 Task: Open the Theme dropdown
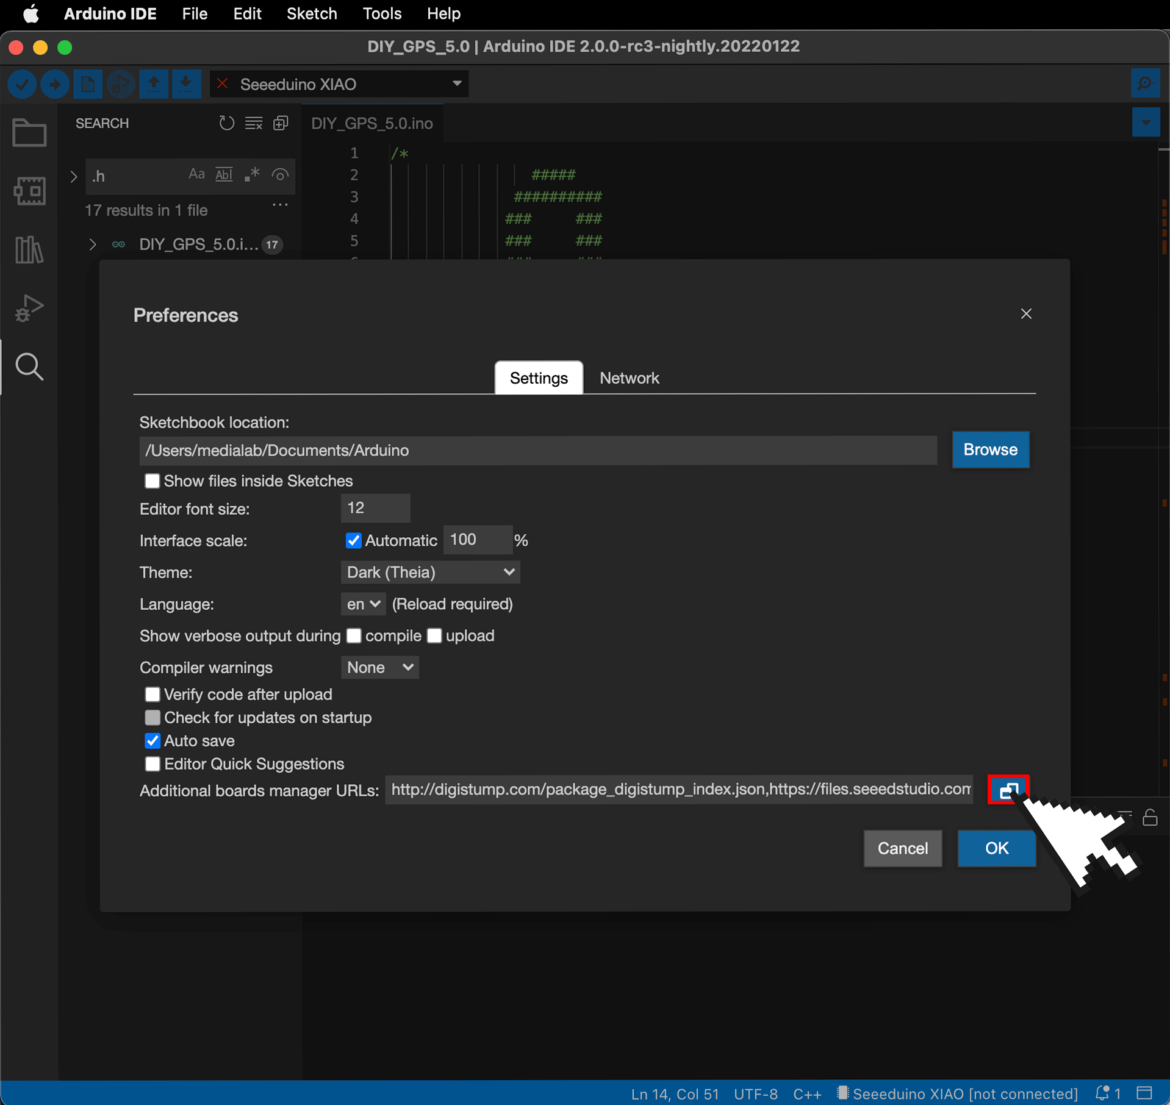tap(430, 572)
